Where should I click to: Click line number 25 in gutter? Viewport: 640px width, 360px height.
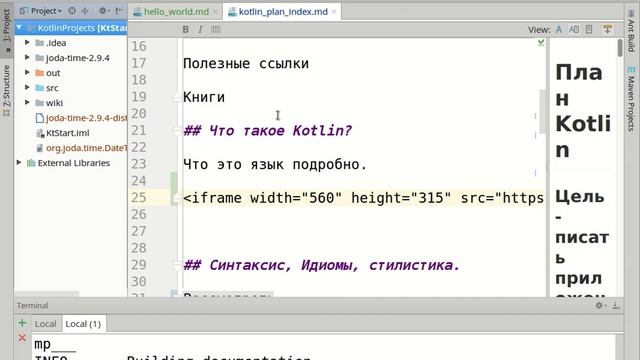coord(139,198)
